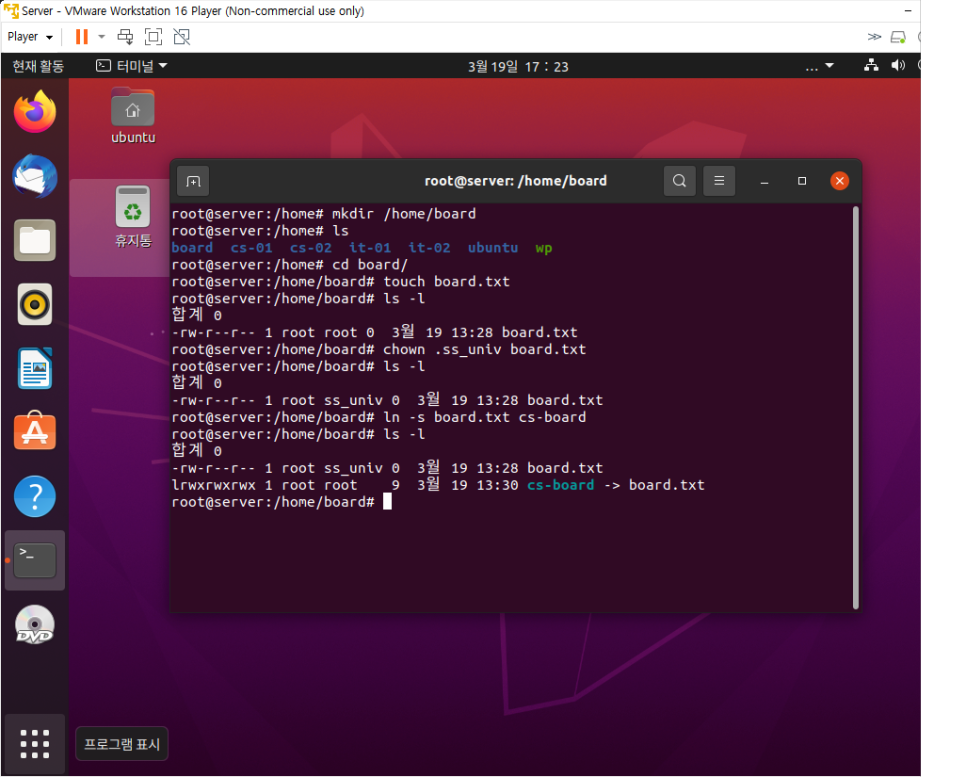Viewport: 966px width, 777px height.
Task: Open the clock showing 3월 19일 17:23
Action: click(x=518, y=67)
